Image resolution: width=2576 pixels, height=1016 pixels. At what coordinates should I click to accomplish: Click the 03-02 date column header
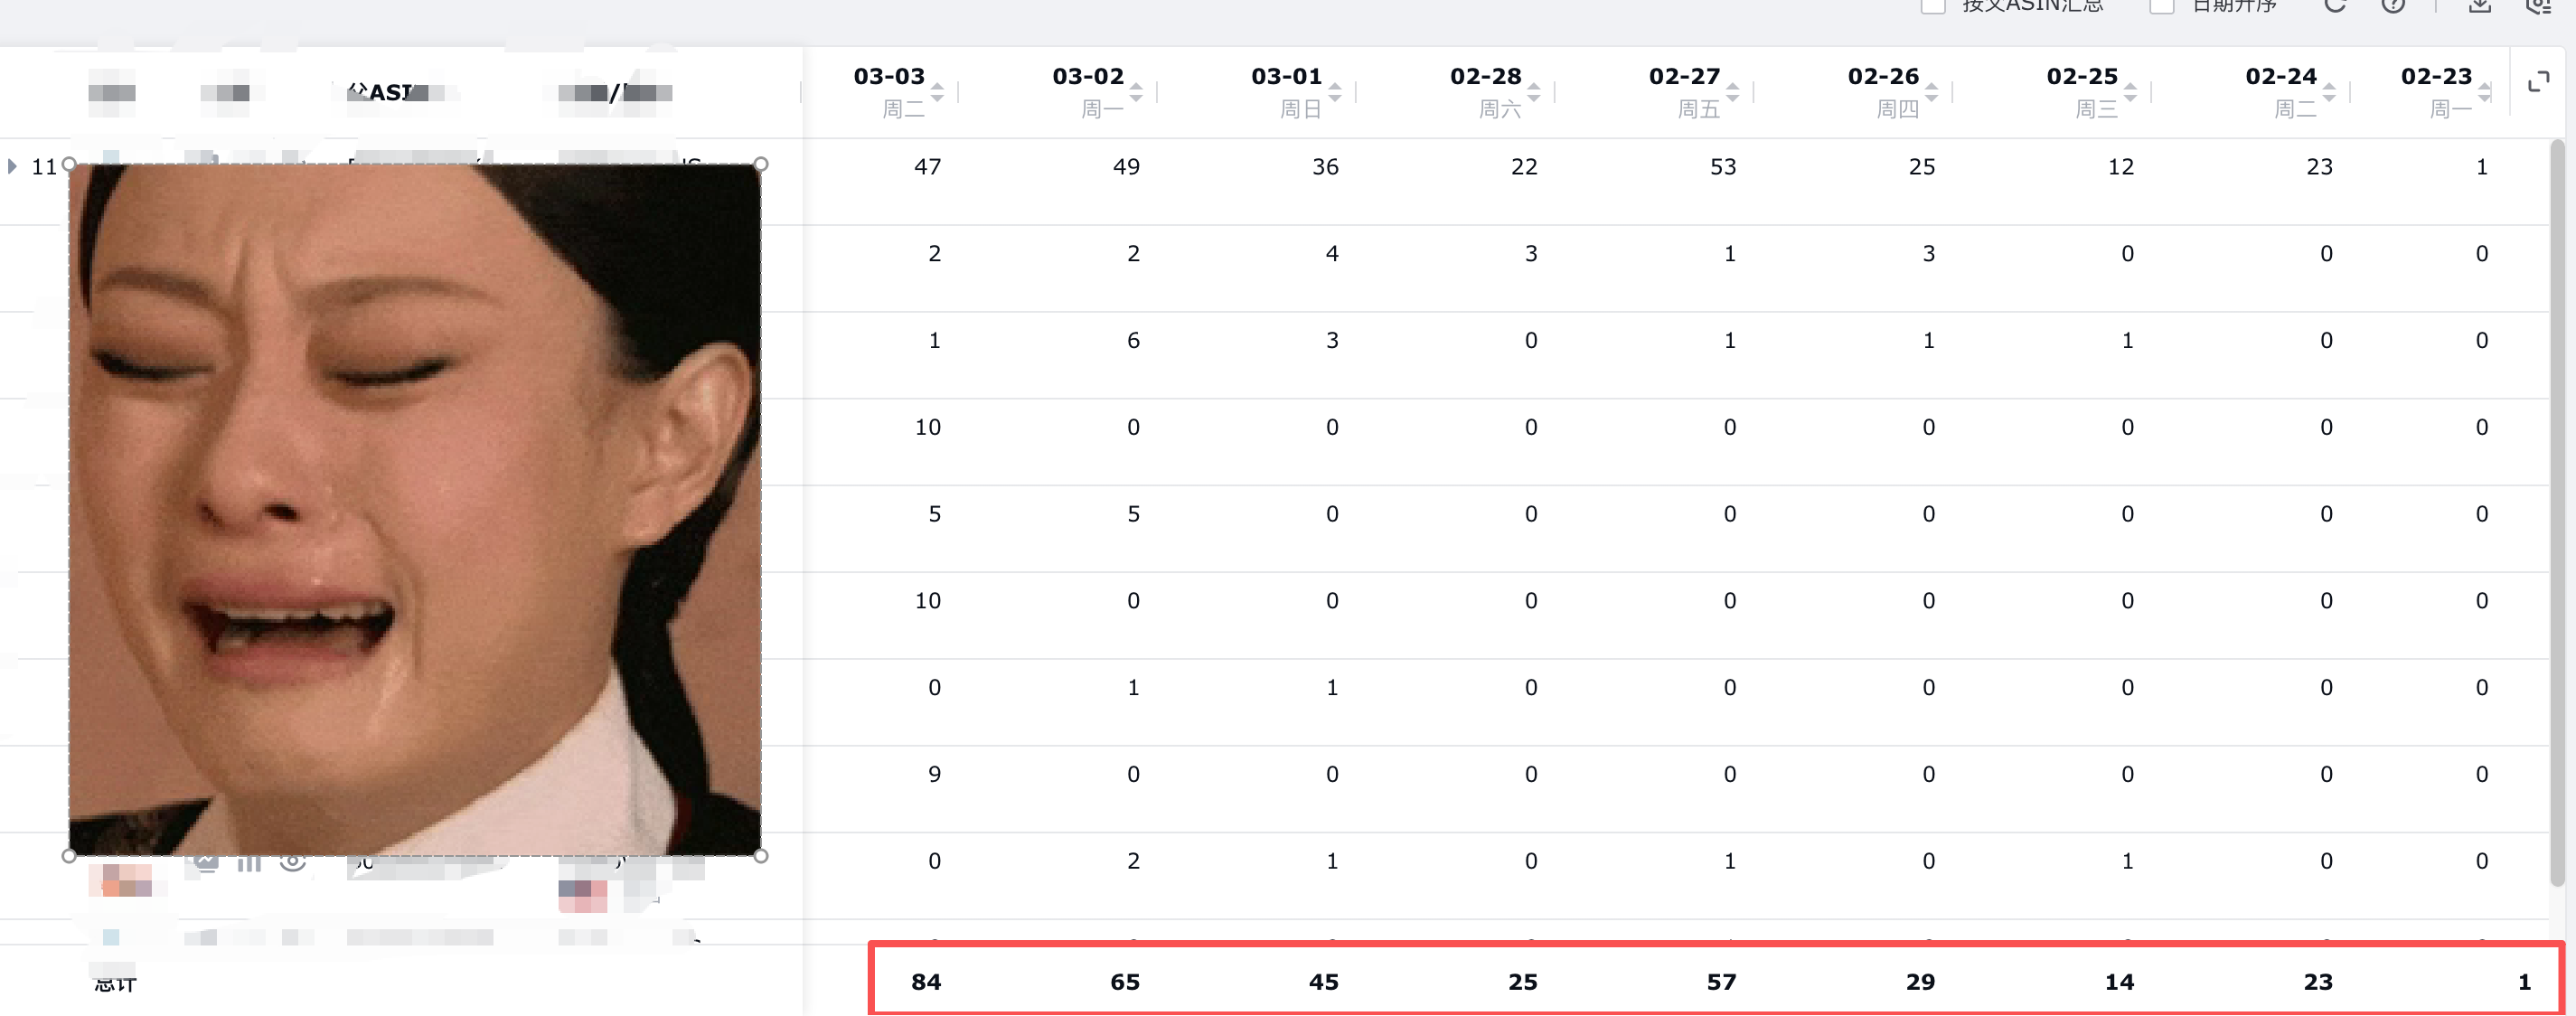click(x=1088, y=77)
